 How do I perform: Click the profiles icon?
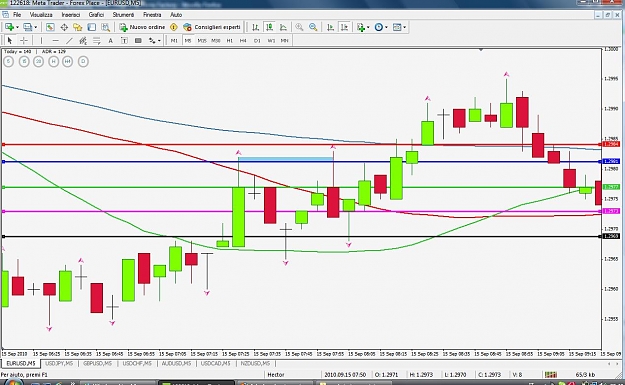[x=27, y=27]
